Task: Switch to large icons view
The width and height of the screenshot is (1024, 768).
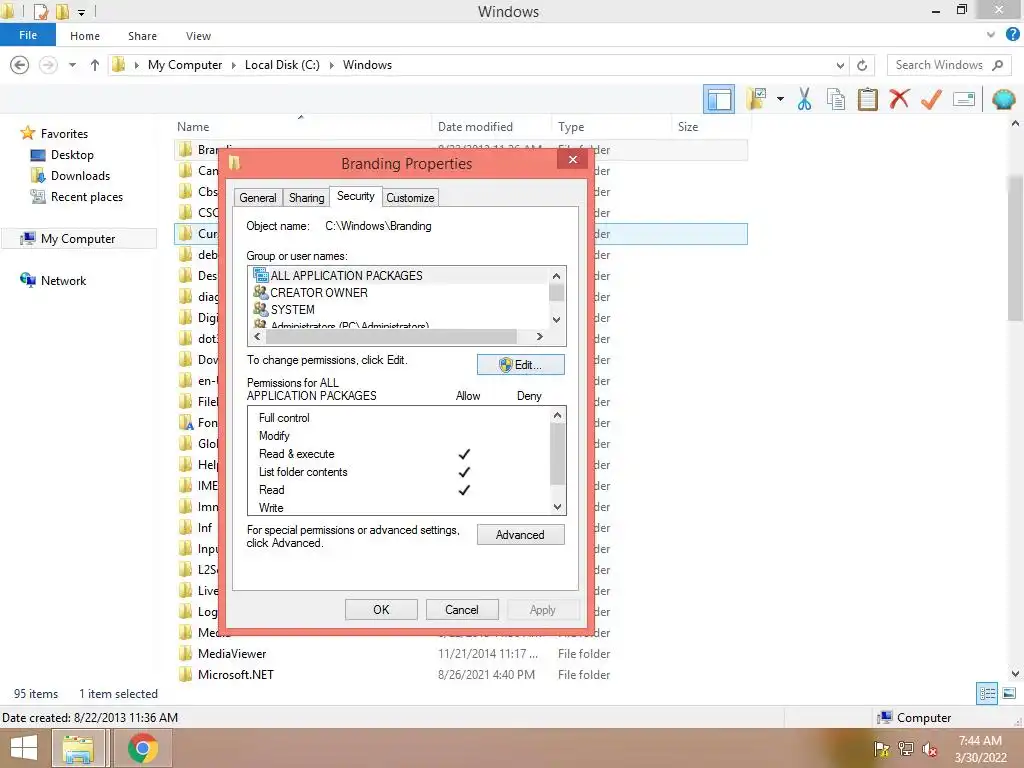Action: pos(1009,694)
